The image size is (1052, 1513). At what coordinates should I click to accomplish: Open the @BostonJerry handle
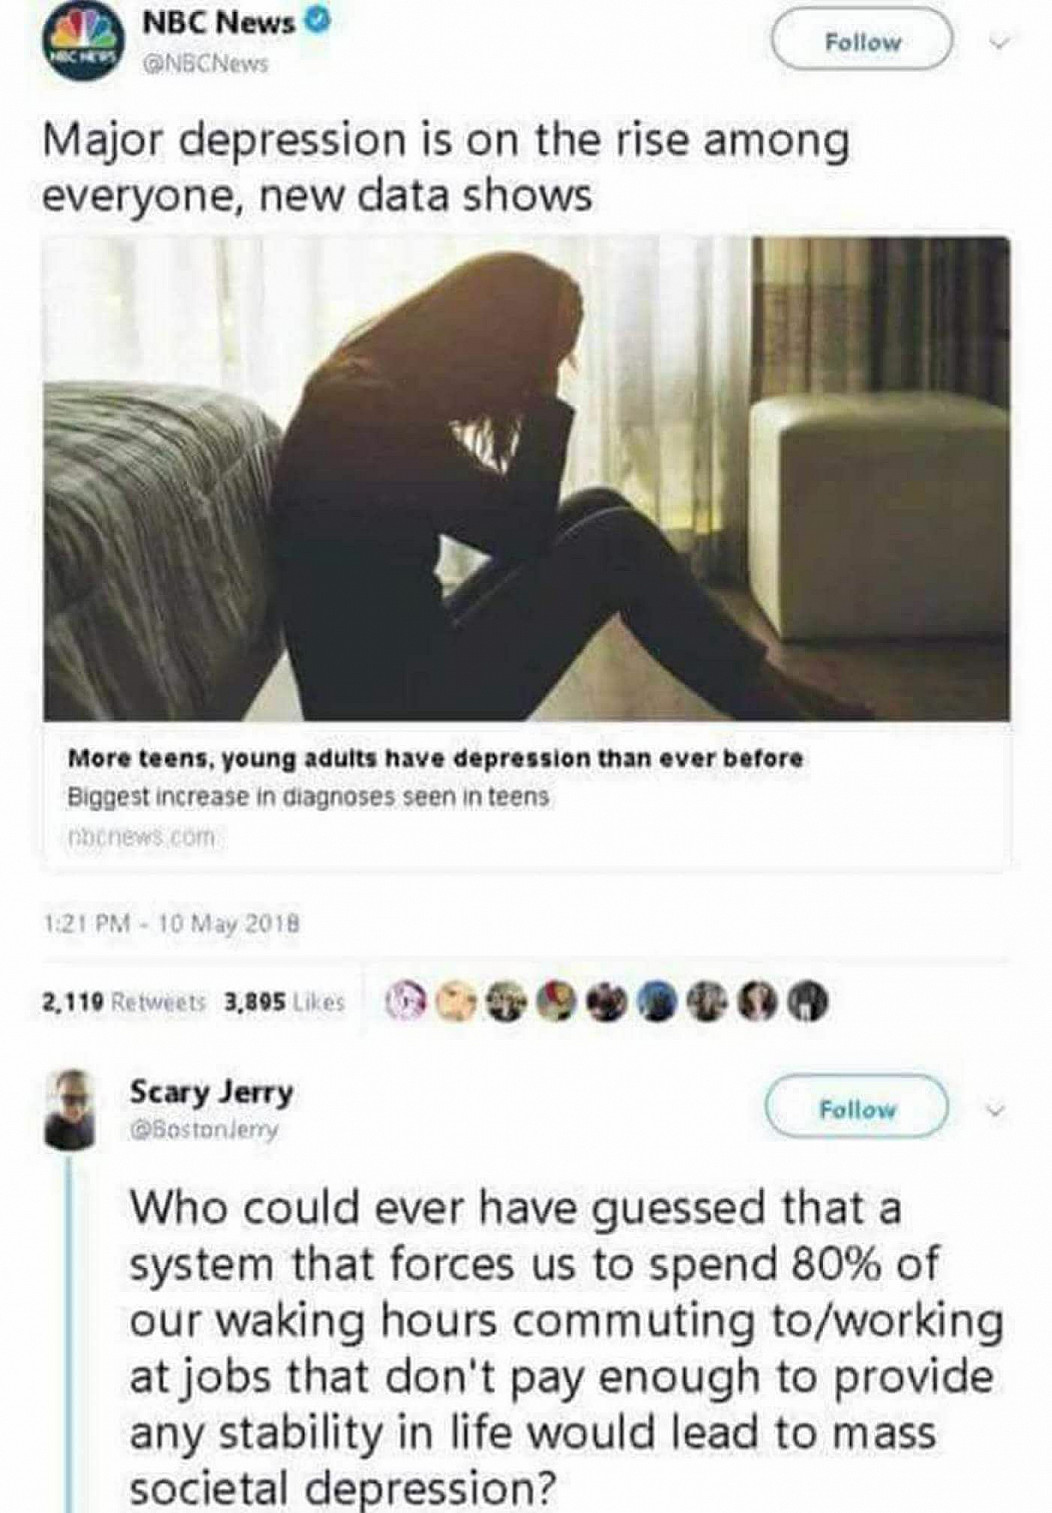(x=204, y=1130)
